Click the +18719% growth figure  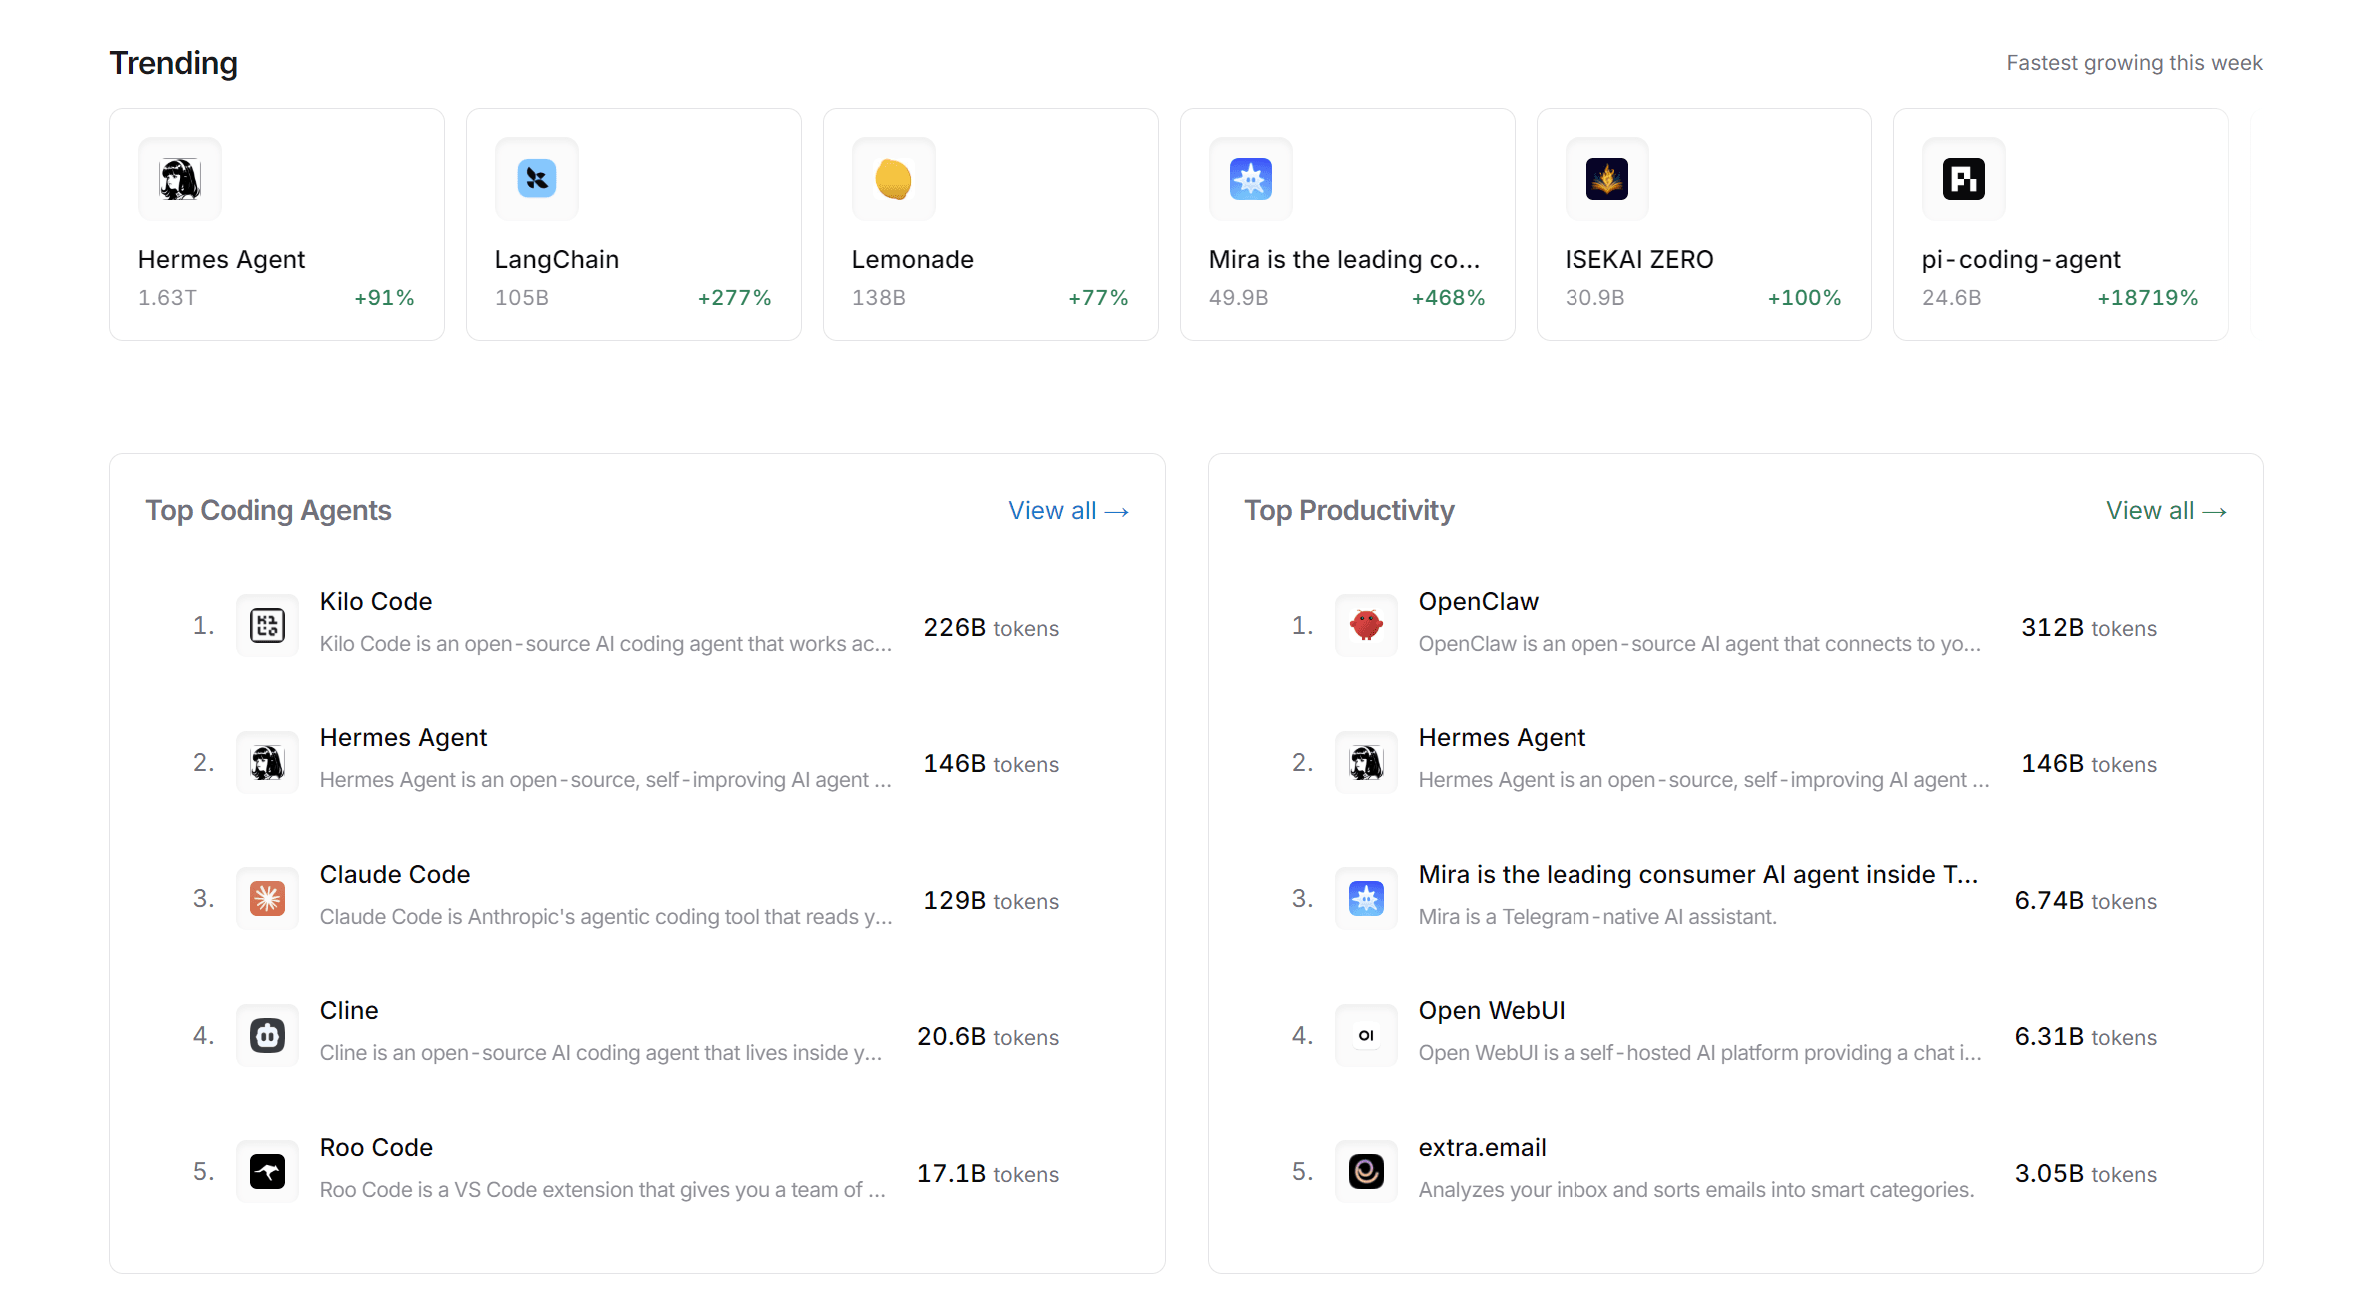2147,298
